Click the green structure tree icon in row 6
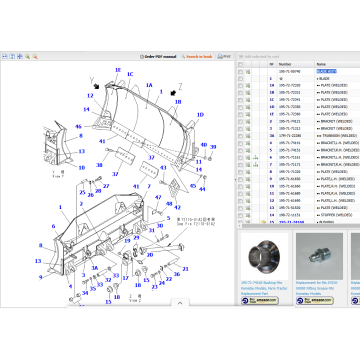 [x=256, y=157]
